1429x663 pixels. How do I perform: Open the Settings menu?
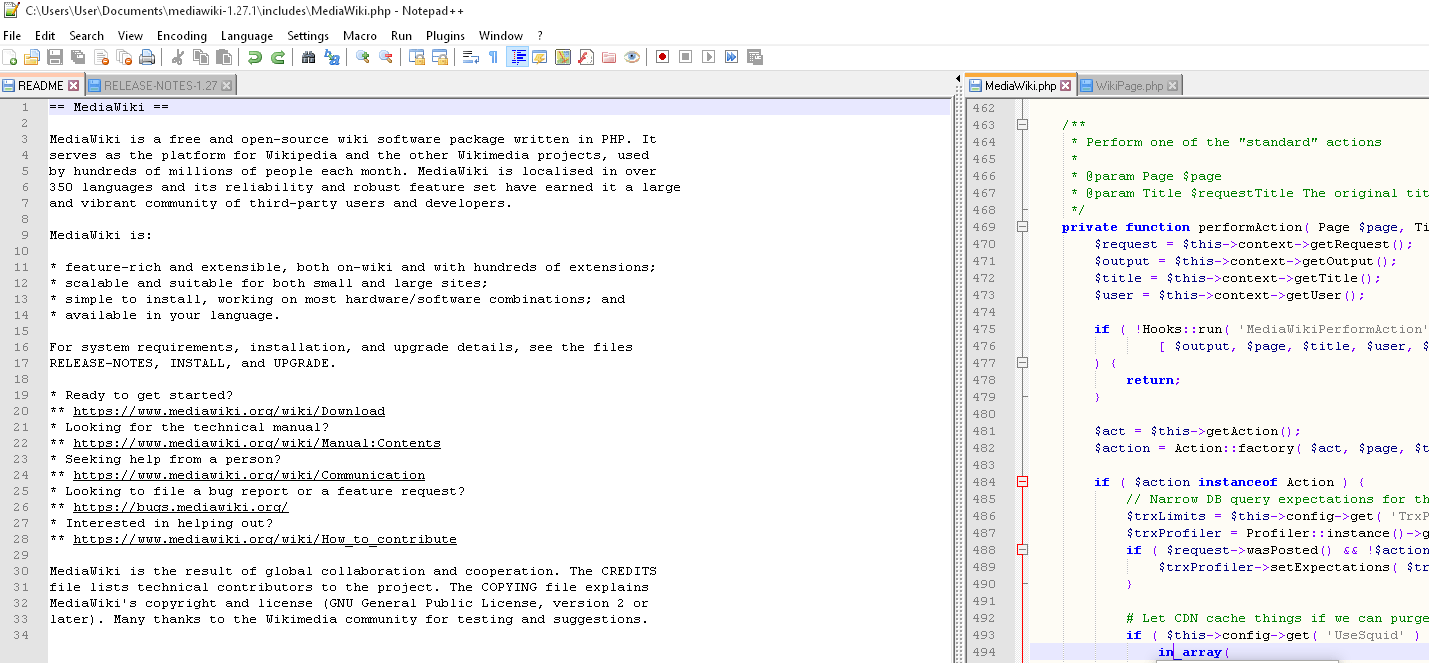point(308,35)
